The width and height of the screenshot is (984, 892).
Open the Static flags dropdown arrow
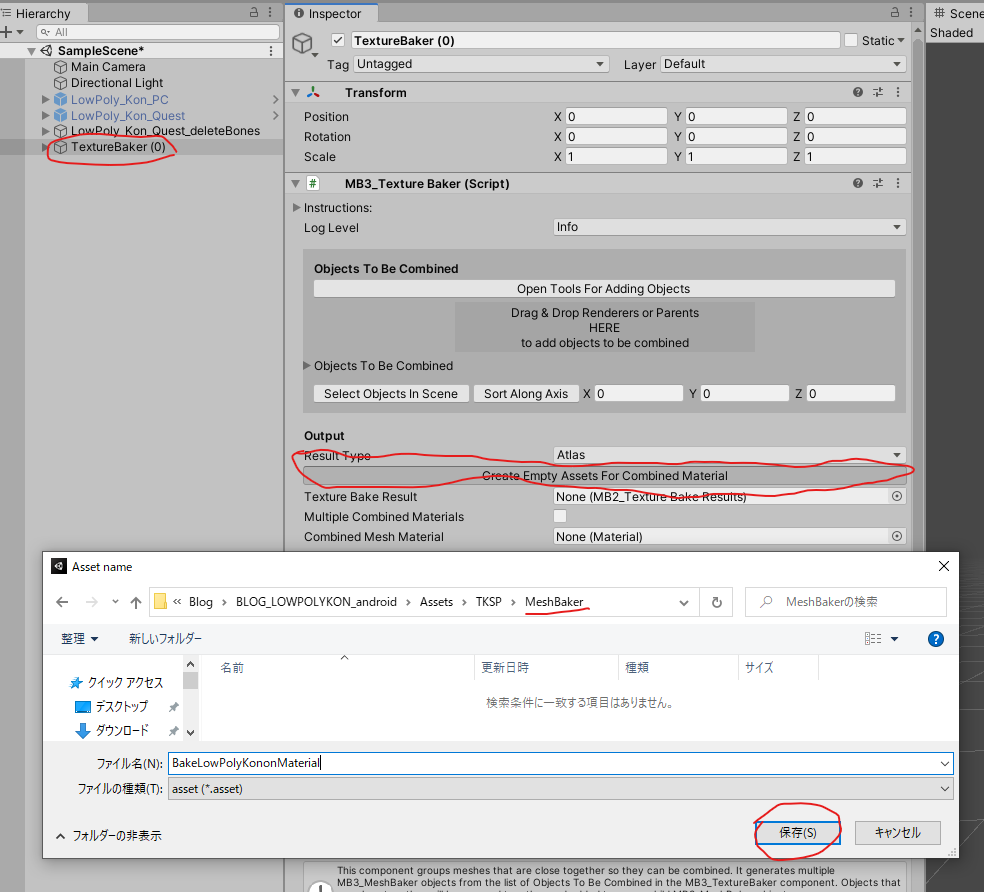(x=901, y=40)
